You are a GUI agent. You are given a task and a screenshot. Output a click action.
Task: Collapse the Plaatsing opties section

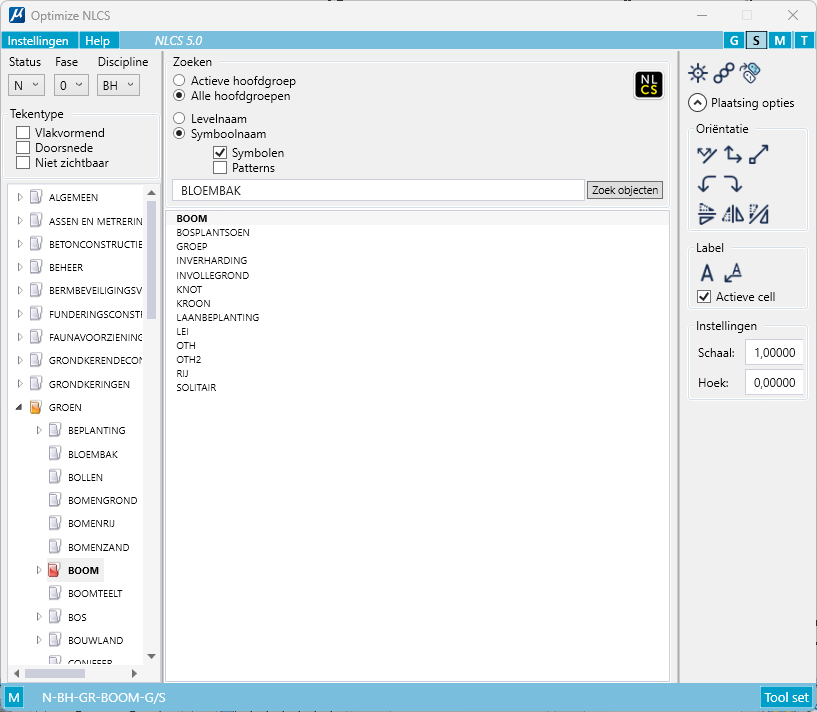[698, 103]
